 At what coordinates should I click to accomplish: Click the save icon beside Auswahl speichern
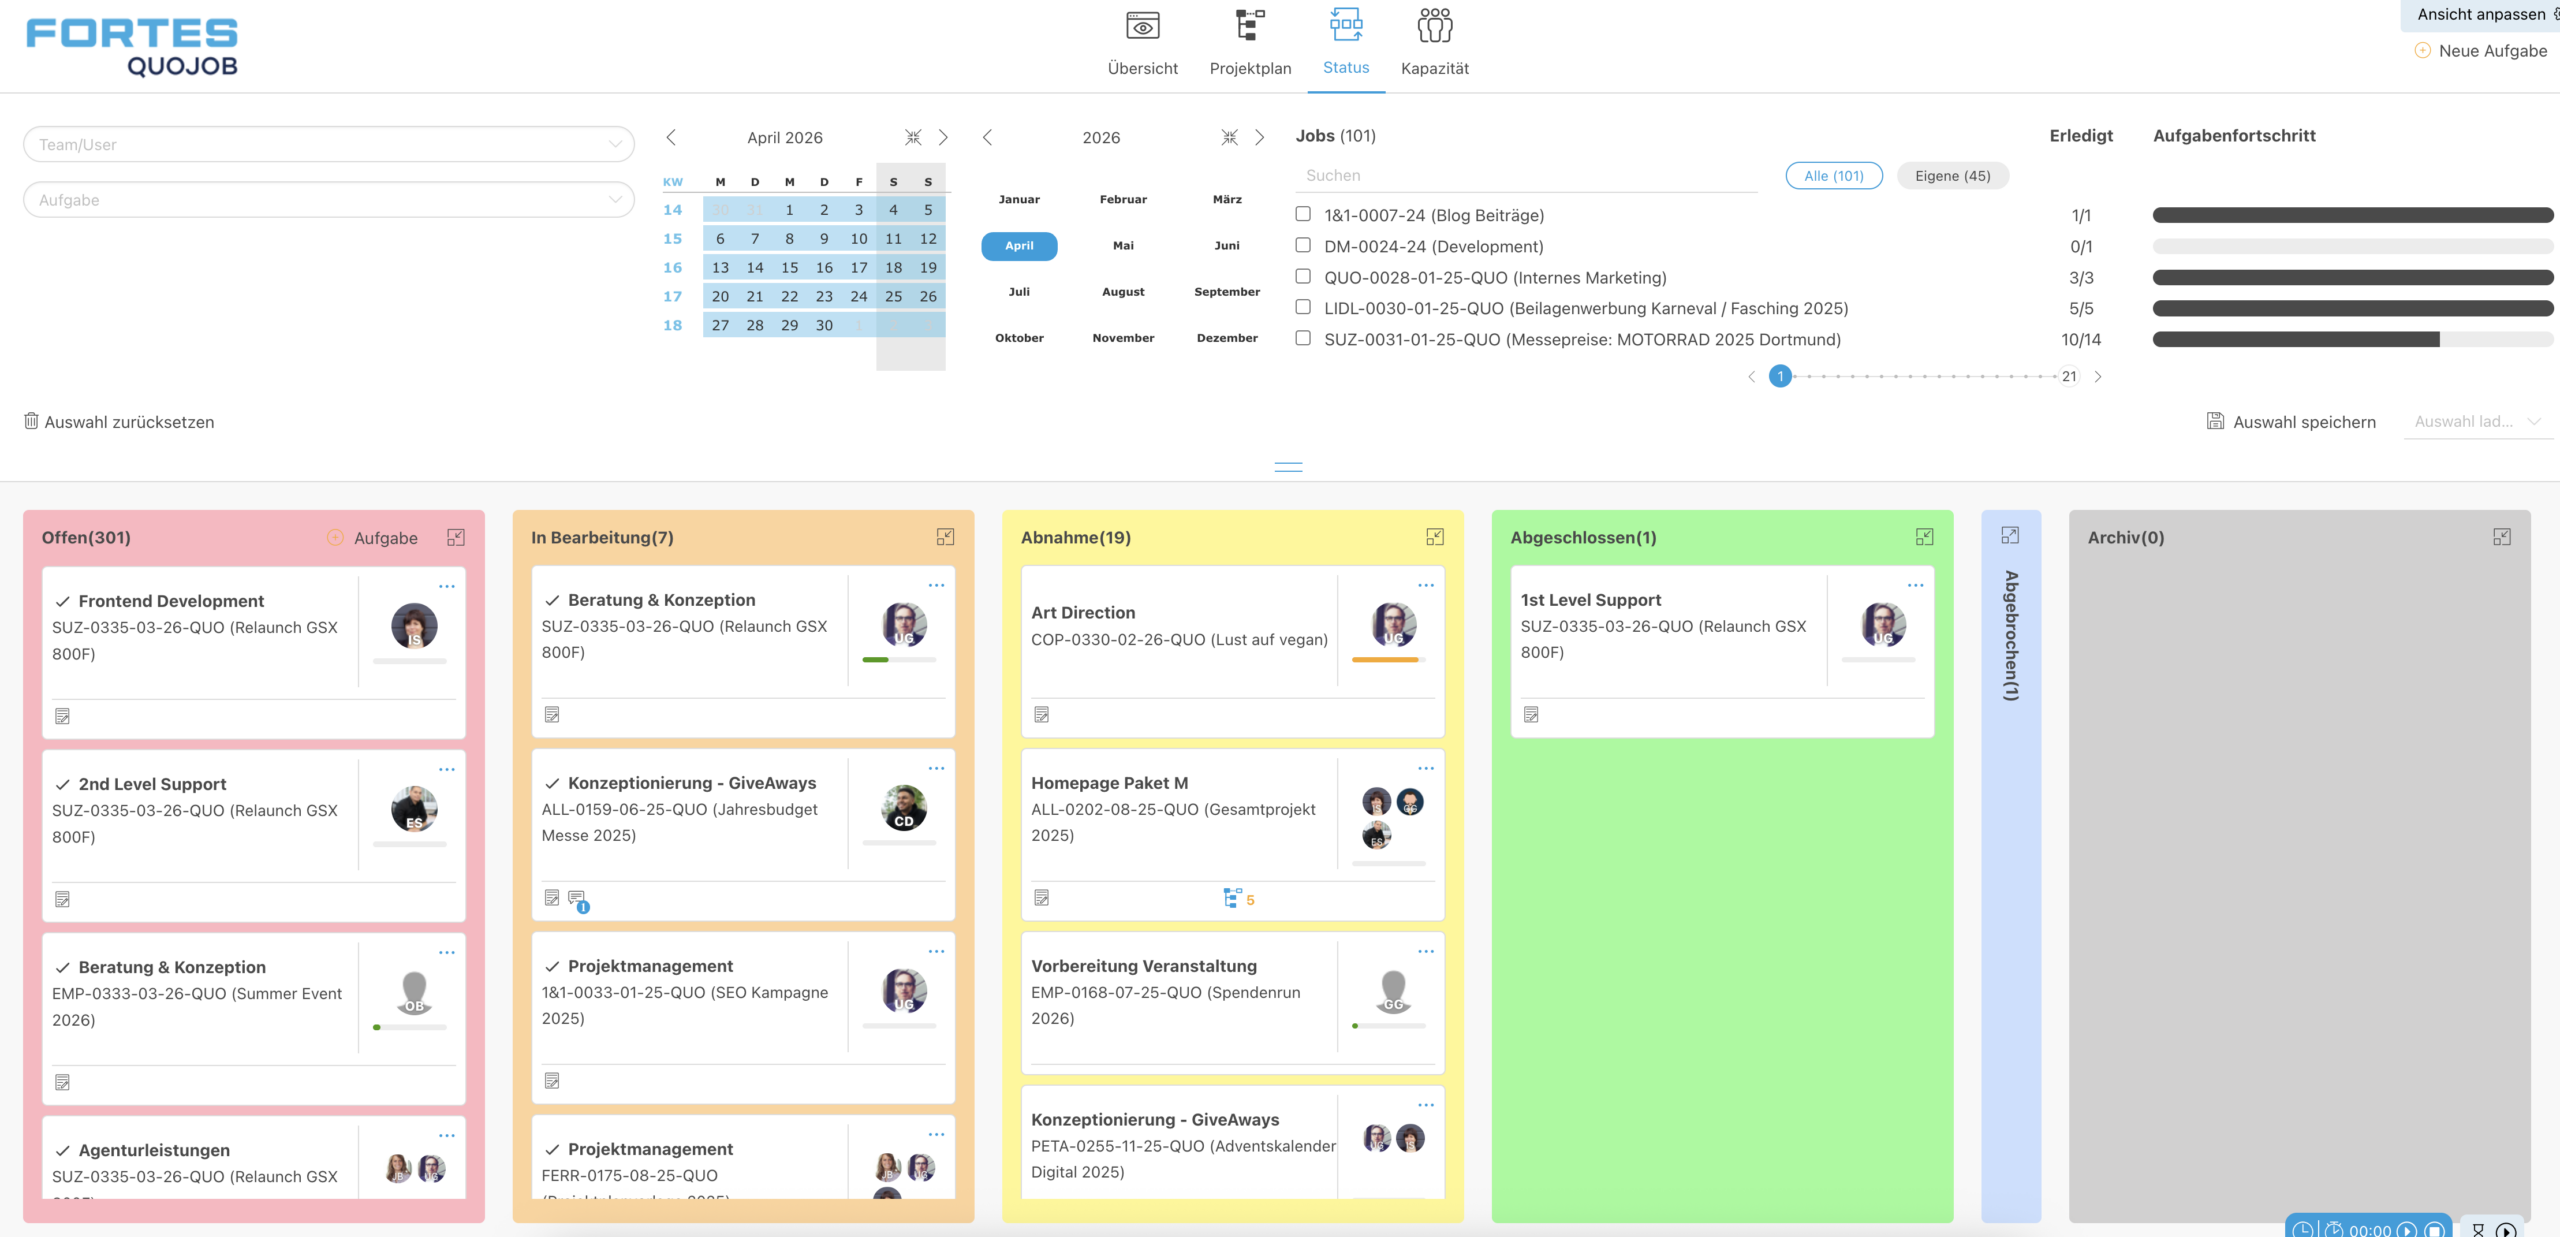click(2215, 421)
